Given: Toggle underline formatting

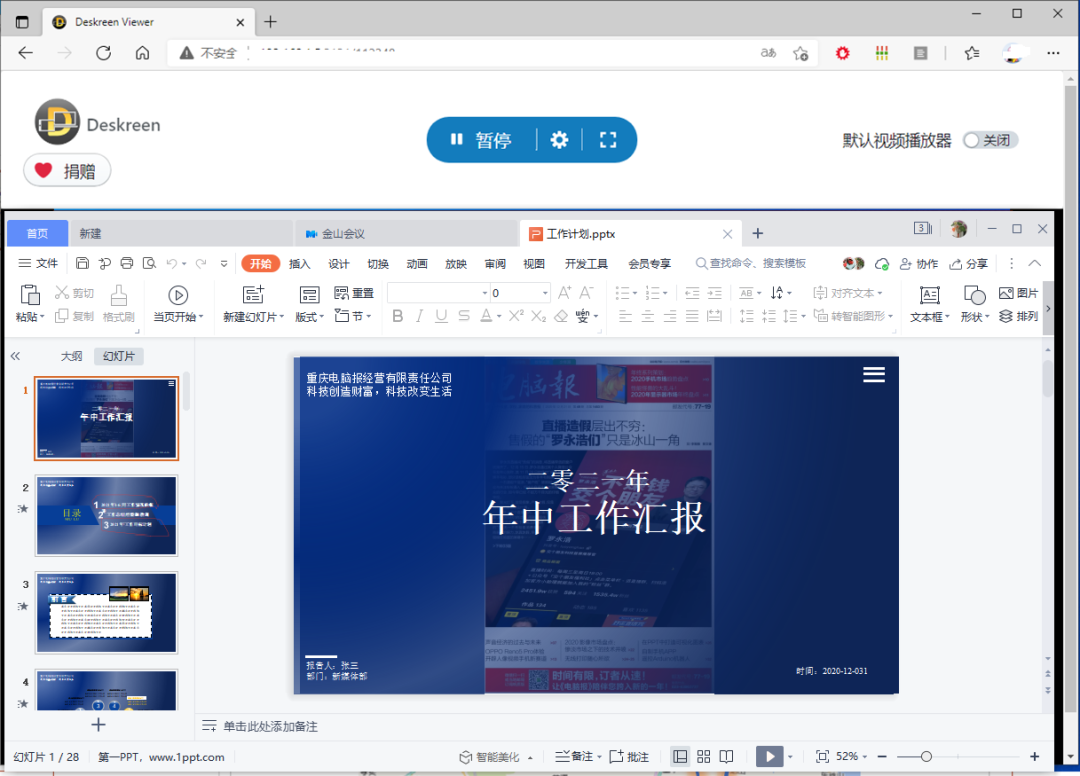Looking at the screenshot, I should pos(441,315).
